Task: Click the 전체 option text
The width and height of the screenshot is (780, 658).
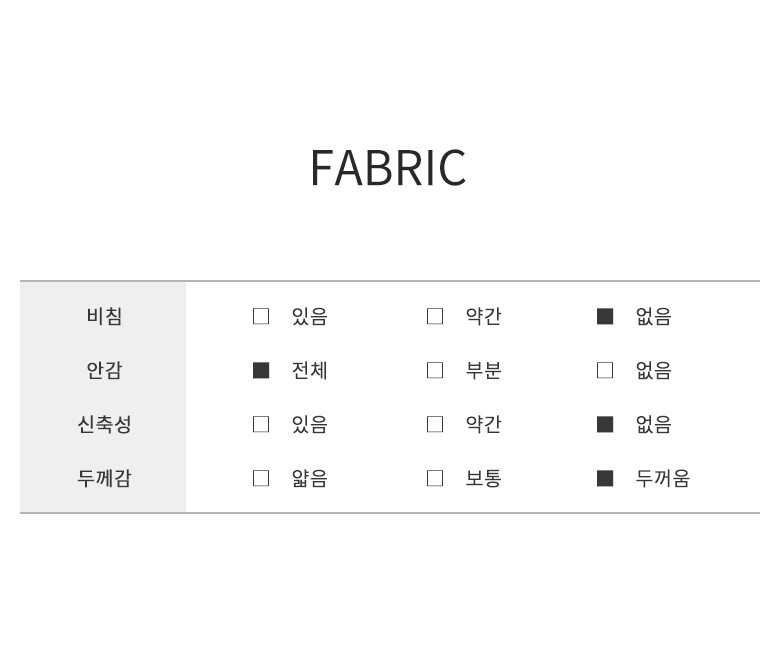Action: pyautogui.click(x=309, y=370)
